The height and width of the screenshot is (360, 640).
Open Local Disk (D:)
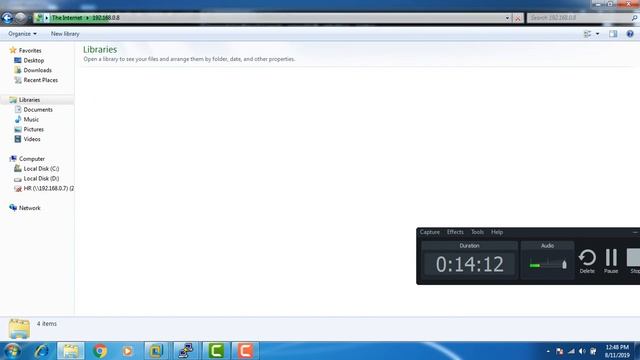tap(41, 178)
